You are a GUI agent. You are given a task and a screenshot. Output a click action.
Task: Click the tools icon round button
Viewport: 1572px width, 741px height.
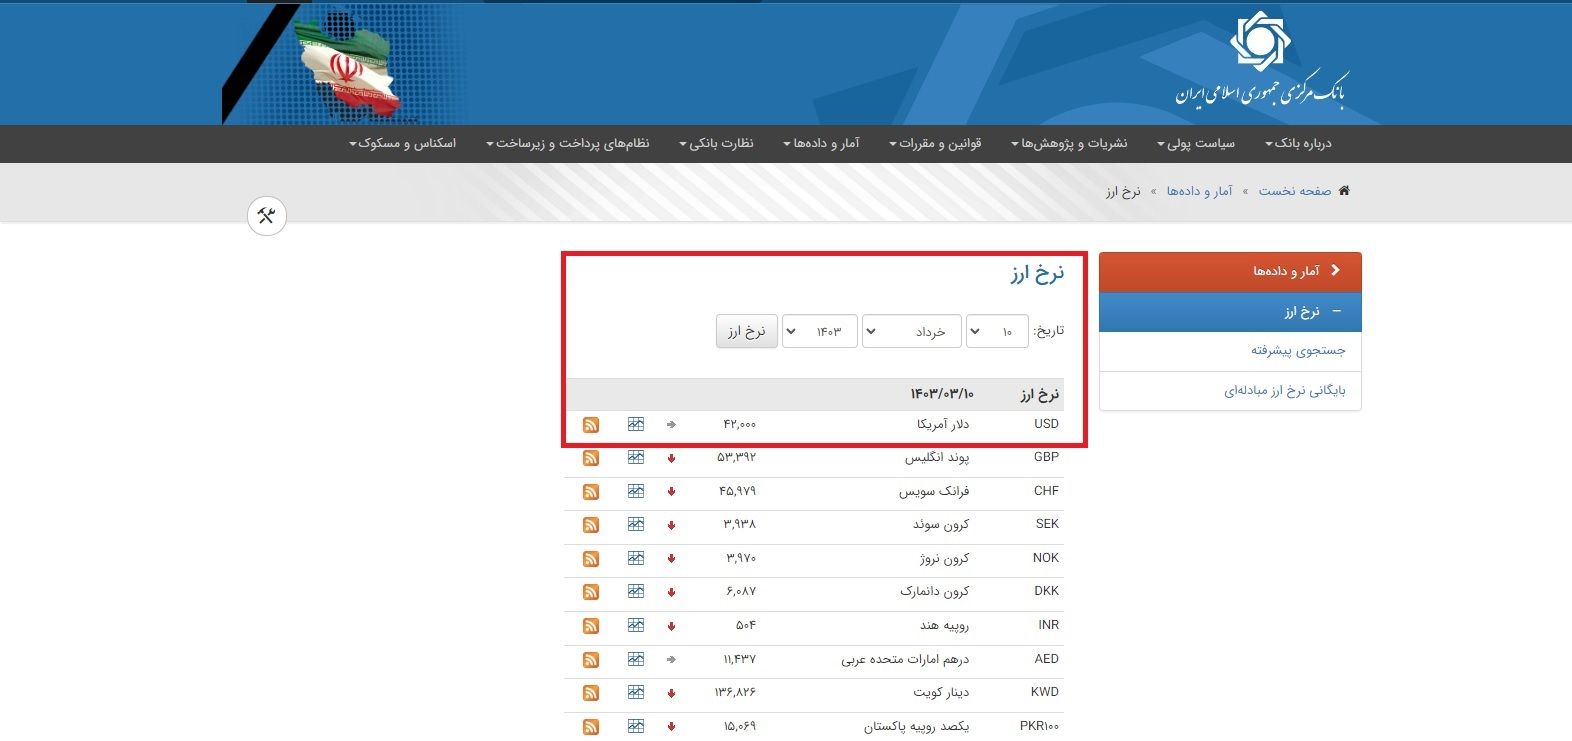[x=267, y=216]
